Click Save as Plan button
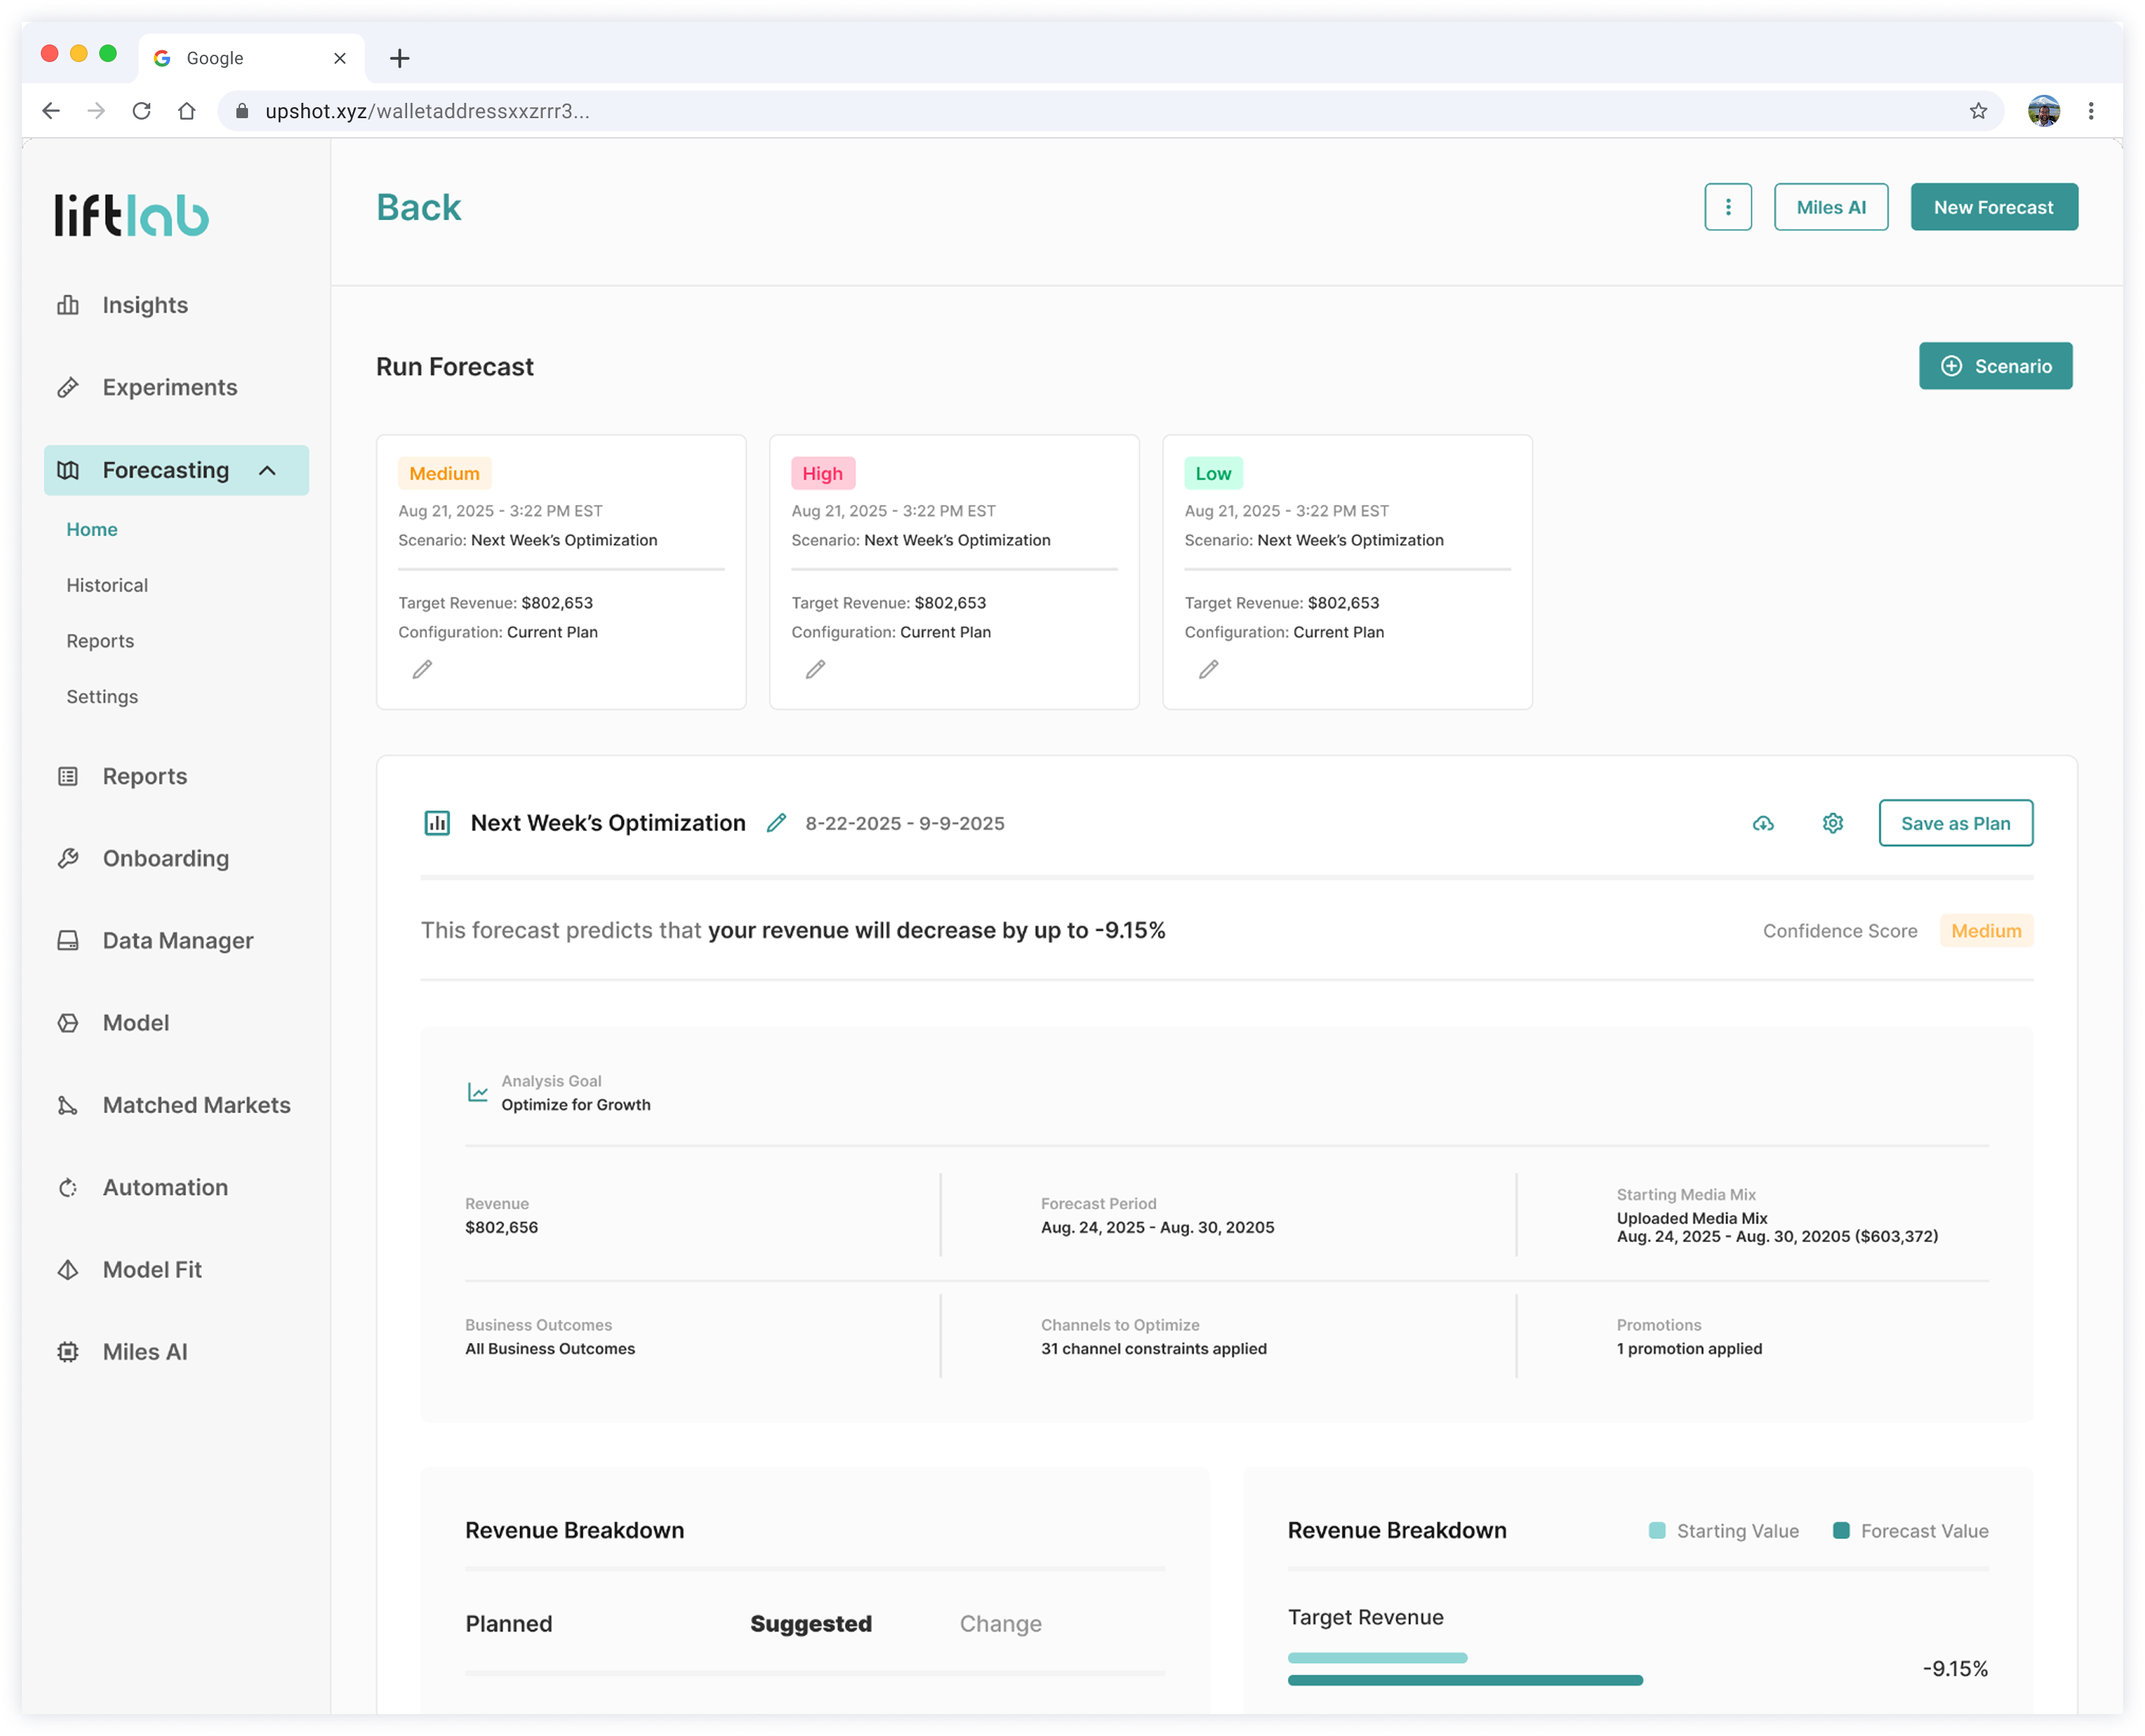Viewport: 2145px width, 1736px height. [x=1955, y=823]
